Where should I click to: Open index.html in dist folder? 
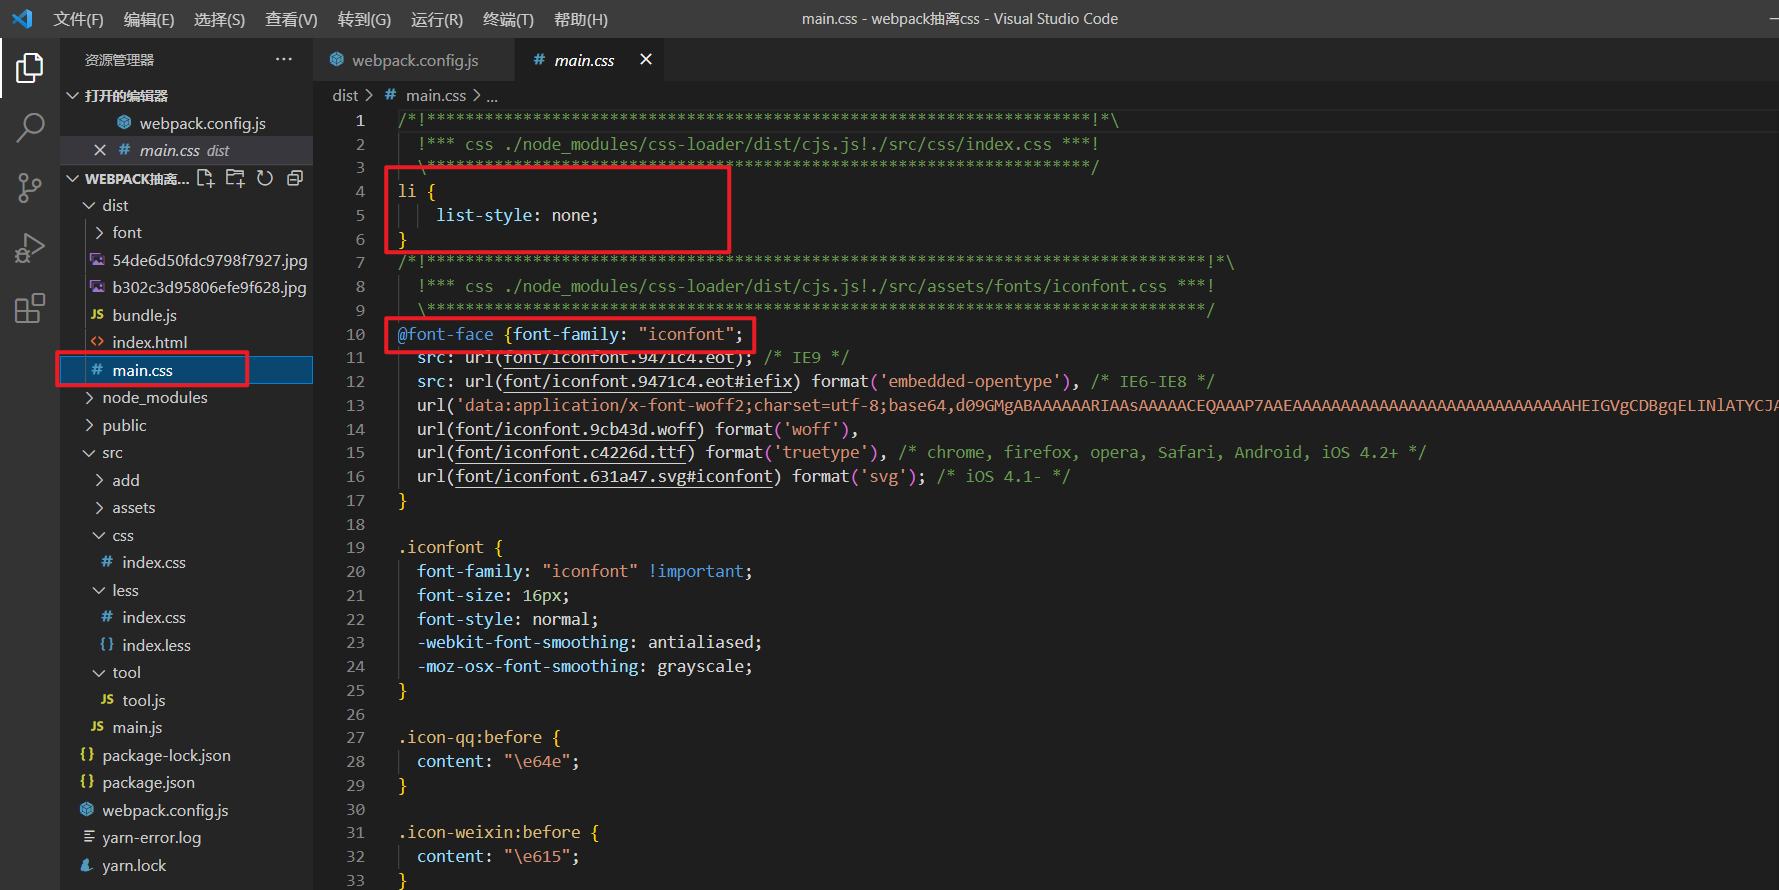pos(186,342)
